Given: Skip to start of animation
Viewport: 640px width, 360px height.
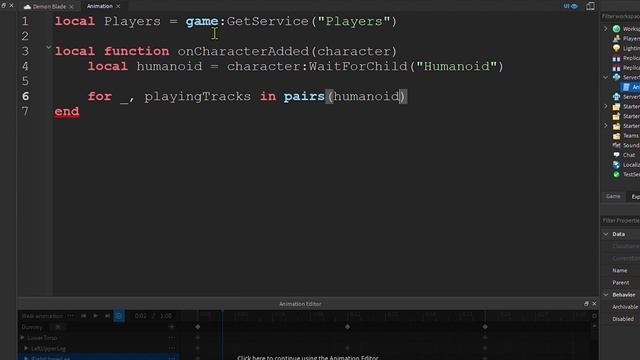Looking at the screenshot, I should (83, 316).
